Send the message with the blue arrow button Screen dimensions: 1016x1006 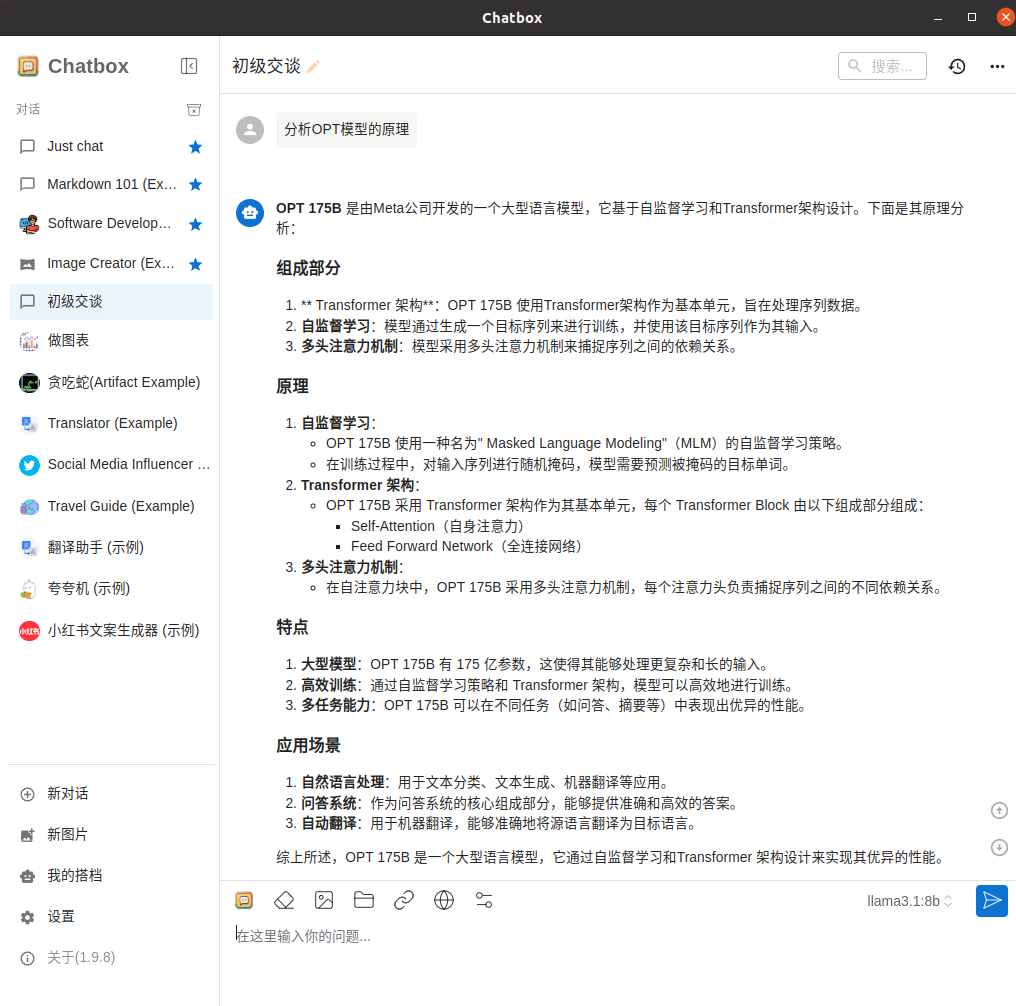coord(991,901)
